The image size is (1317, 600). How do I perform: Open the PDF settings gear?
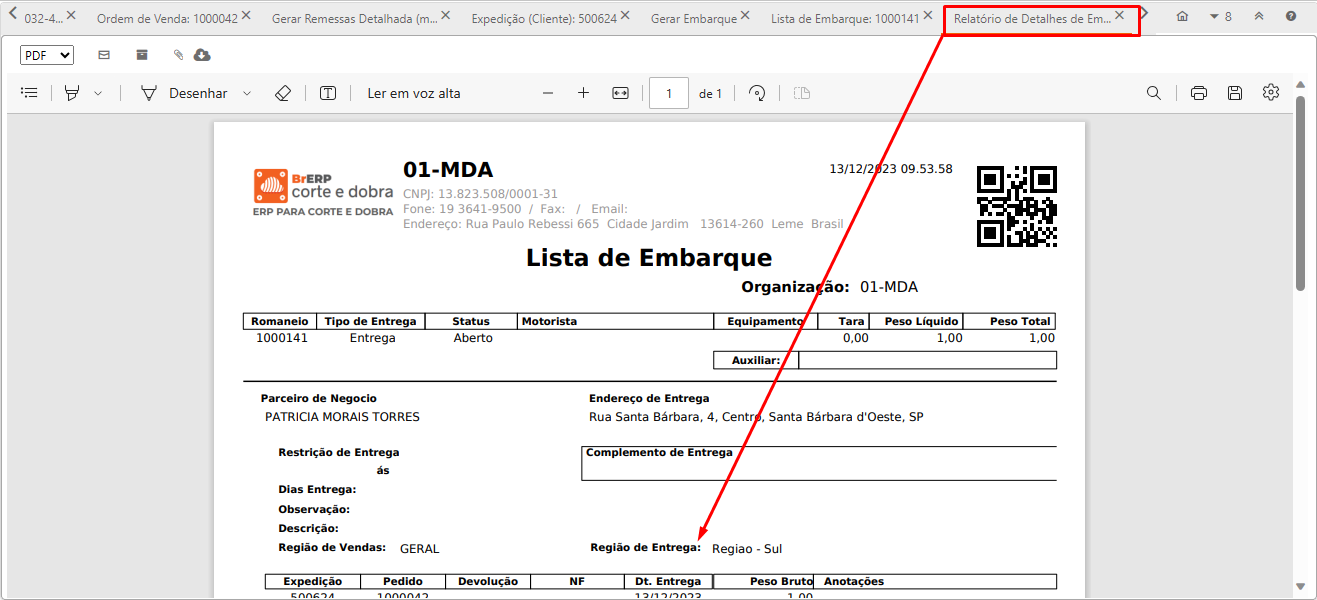pos(1270,92)
